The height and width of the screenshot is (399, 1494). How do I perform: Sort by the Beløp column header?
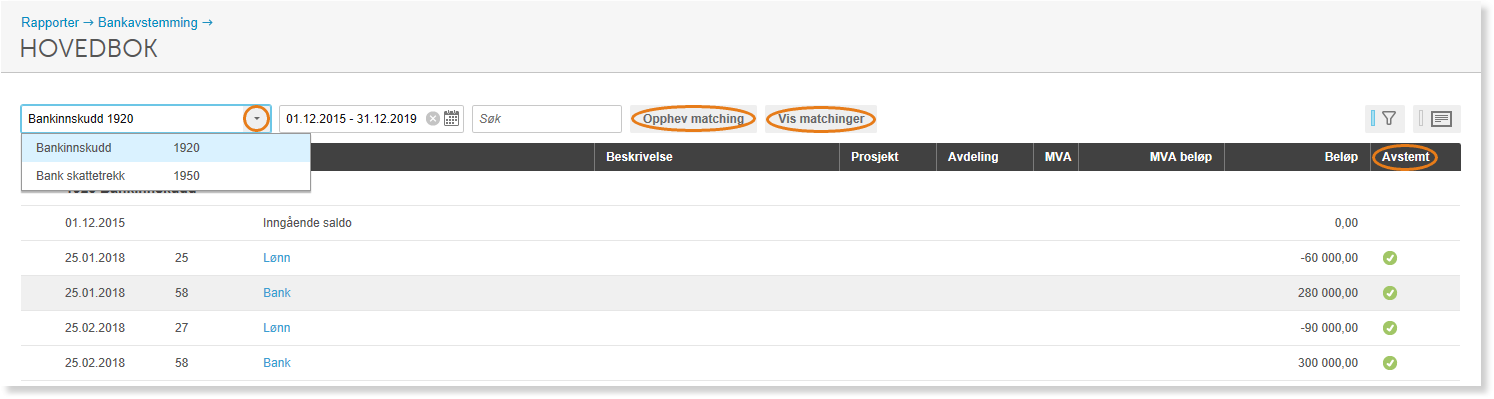pyautogui.click(x=1340, y=157)
